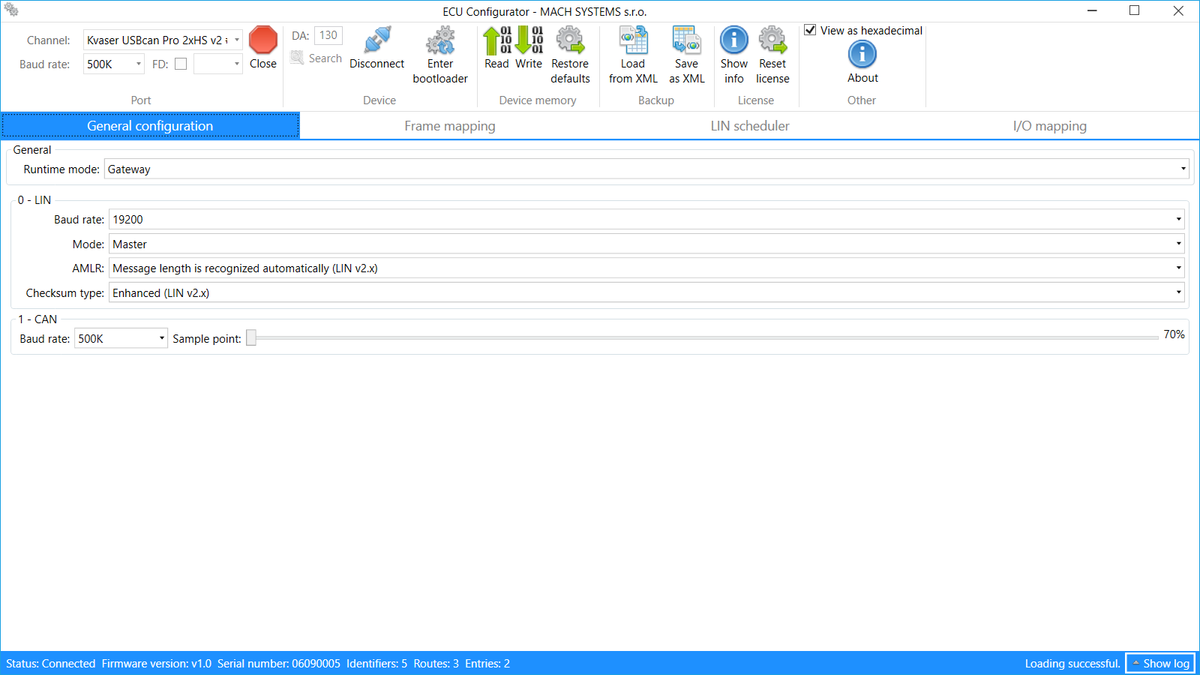
Task: Click the red Close port icon
Action: (x=263, y=41)
